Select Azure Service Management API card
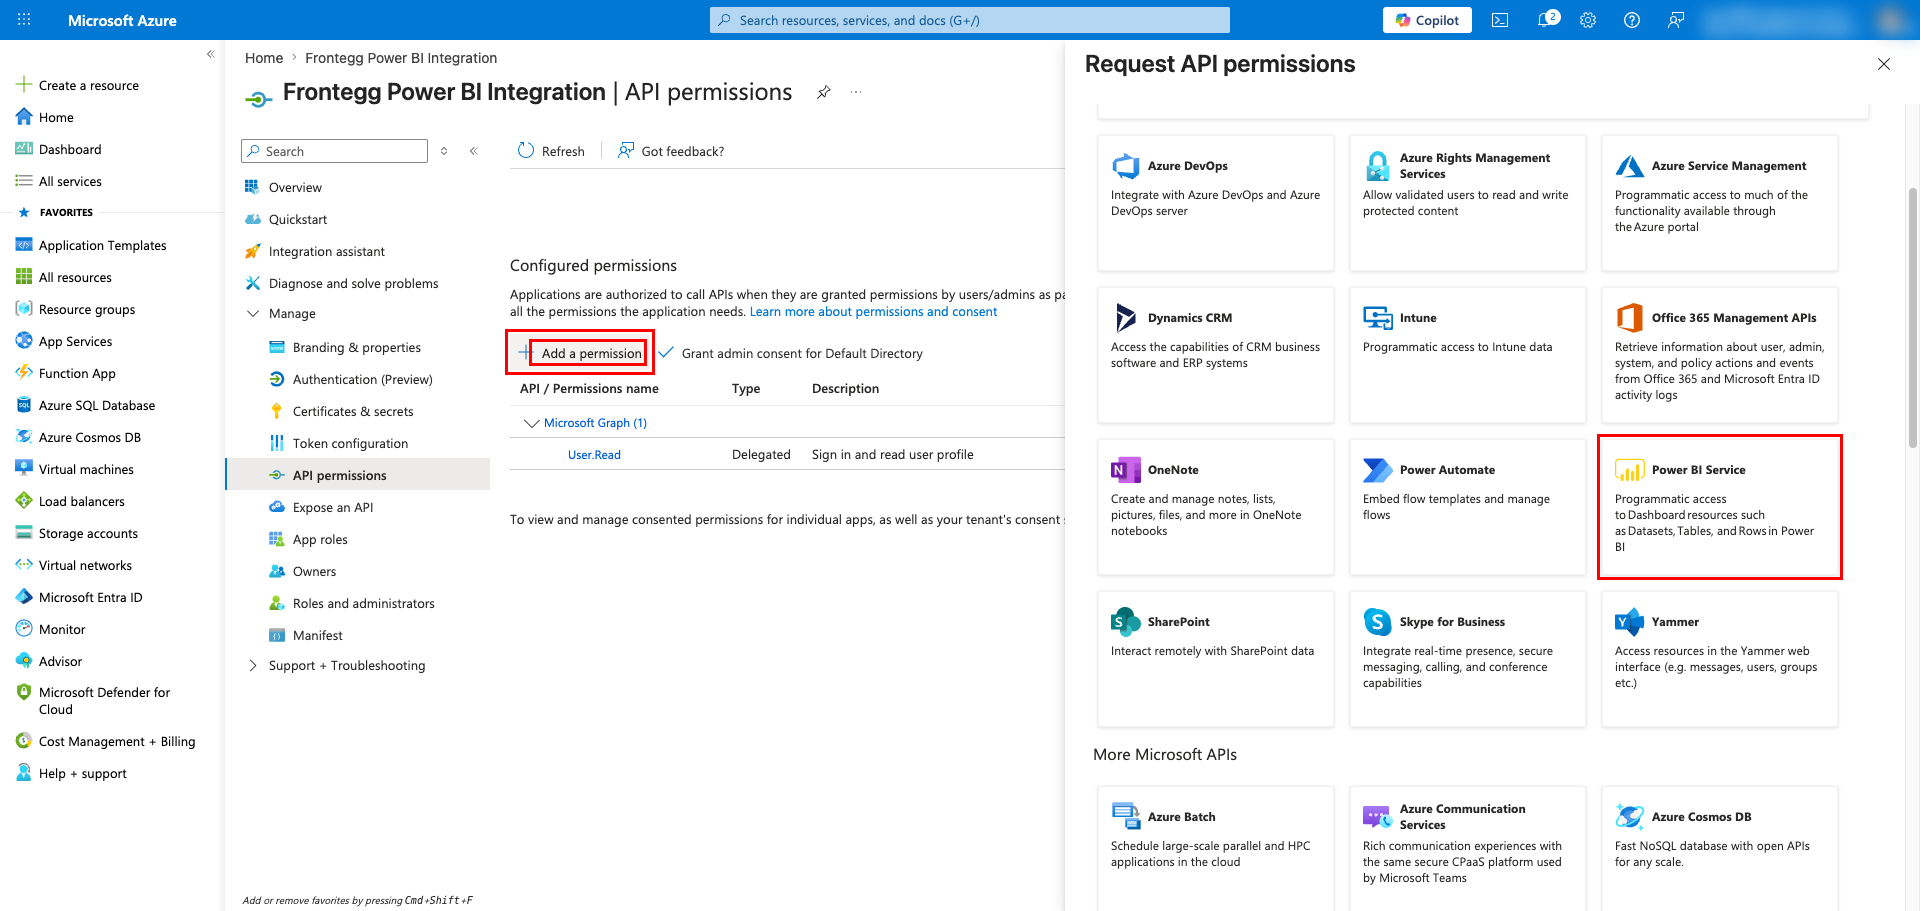The width and height of the screenshot is (1920, 911). [x=1720, y=203]
